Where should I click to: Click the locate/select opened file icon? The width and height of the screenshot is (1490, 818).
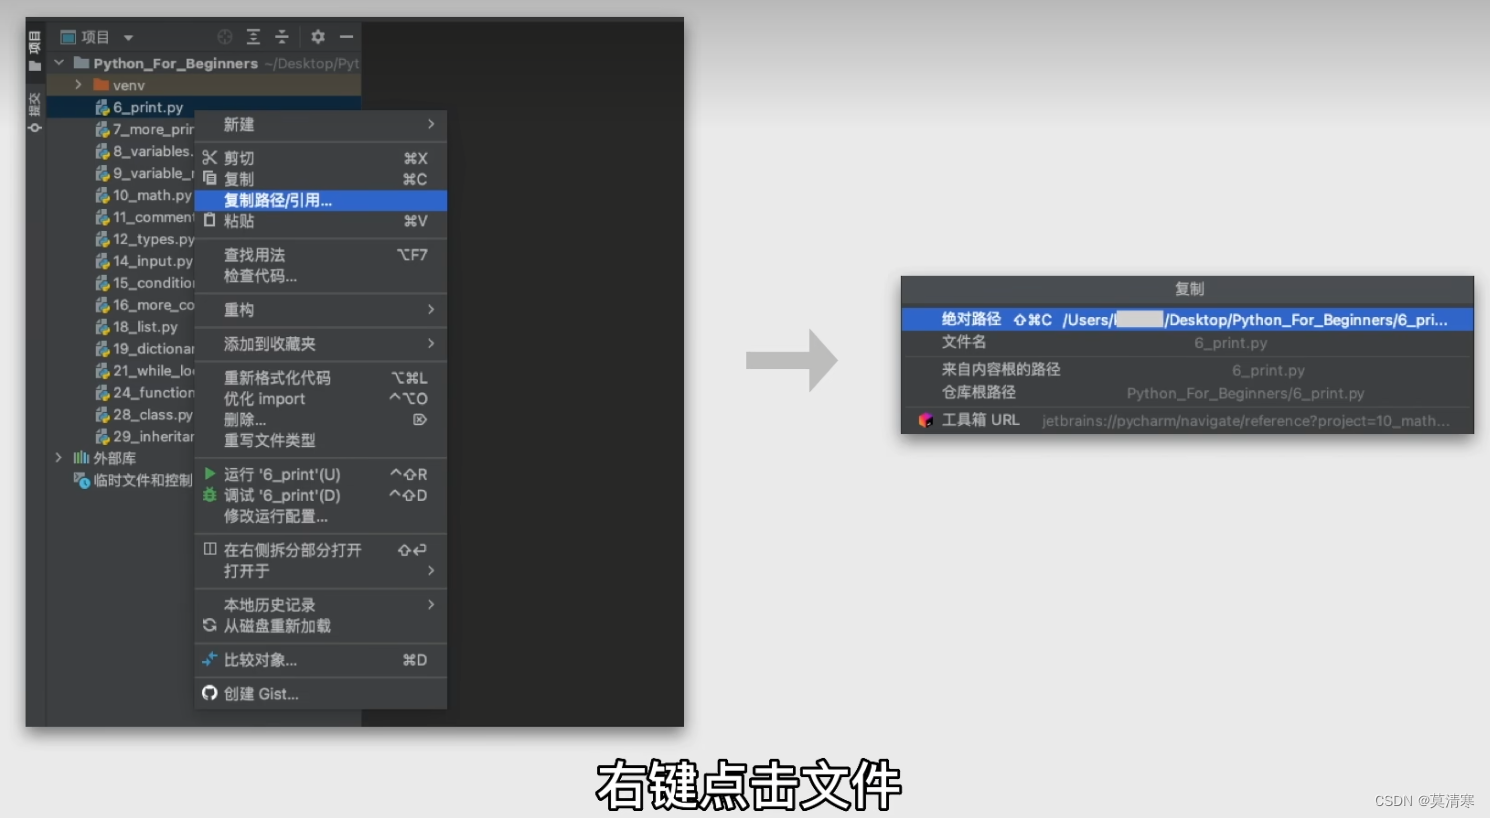click(x=225, y=37)
